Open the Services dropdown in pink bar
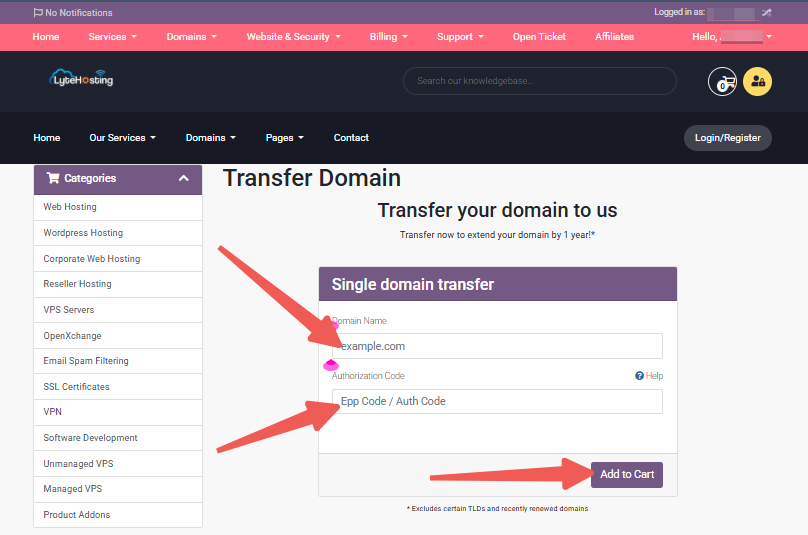The height and width of the screenshot is (535, 808). [112, 37]
